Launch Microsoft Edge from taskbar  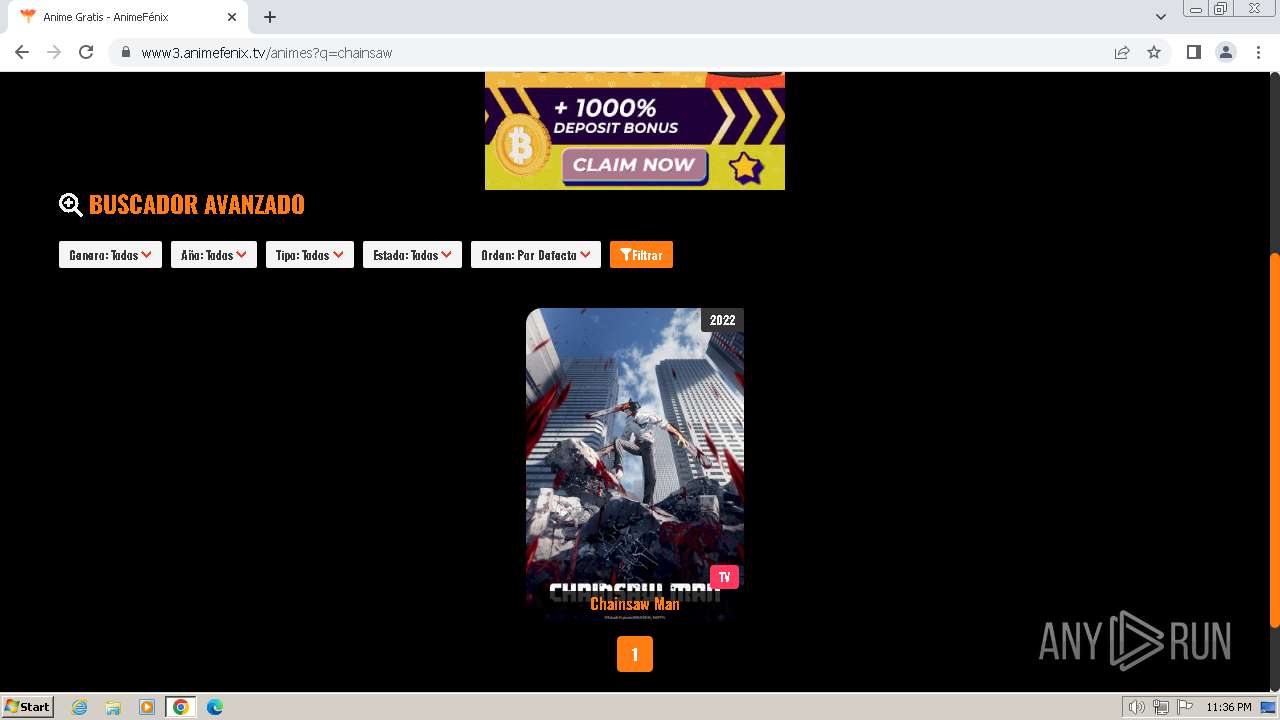tap(215, 707)
